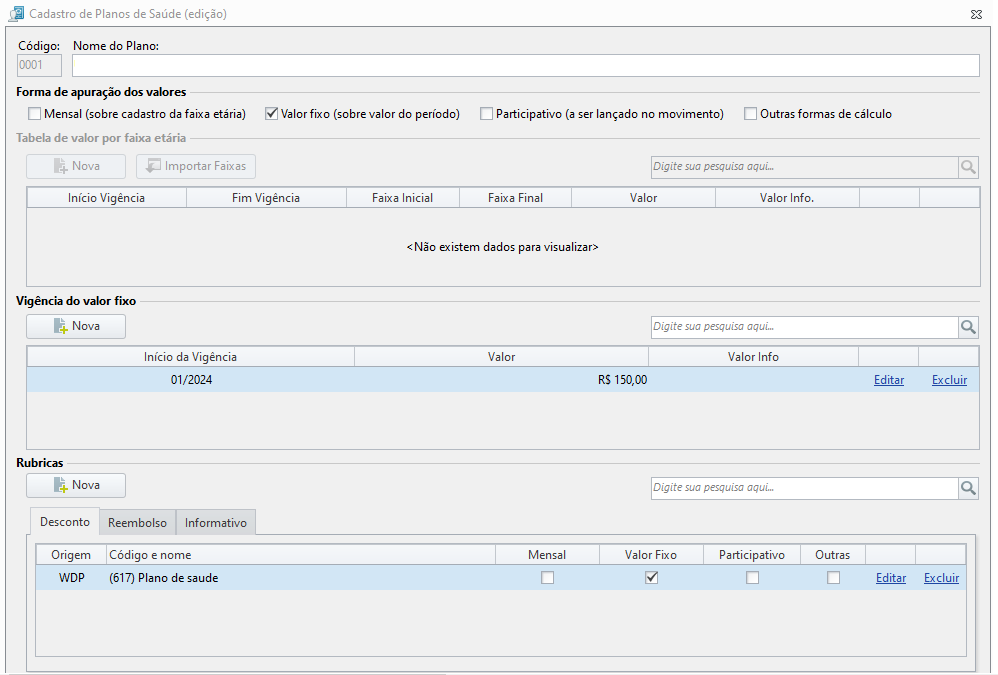Screen dimensions: 998x675
Task: Switch to the Reembolso tab
Action: pyautogui.click(x=137, y=522)
